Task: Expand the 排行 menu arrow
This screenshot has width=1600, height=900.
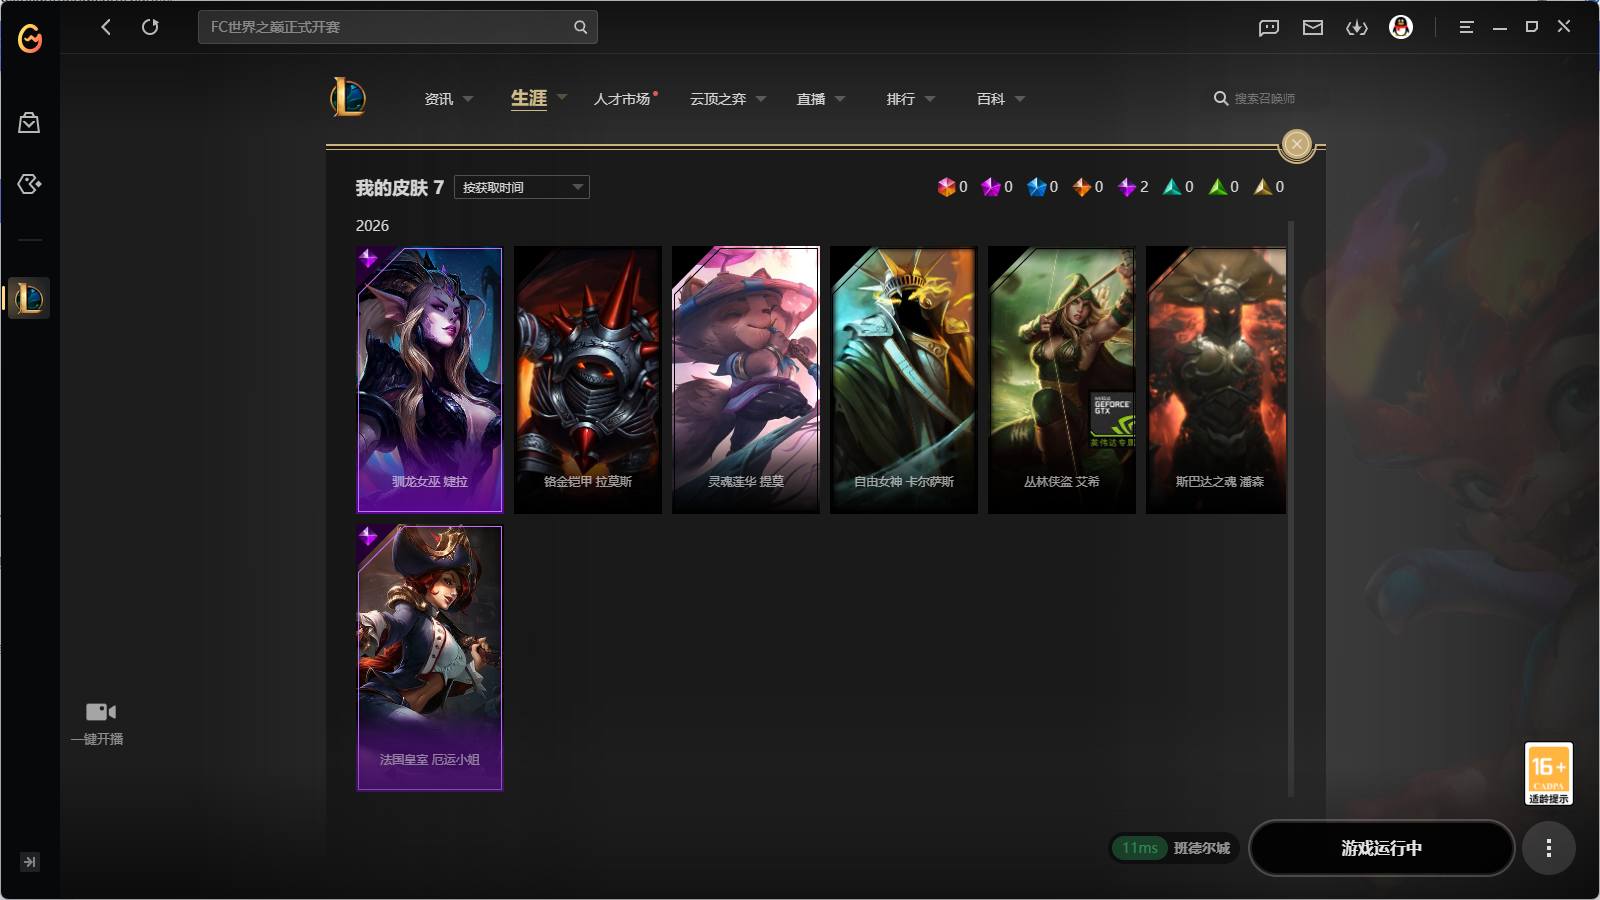Action: pos(930,99)
